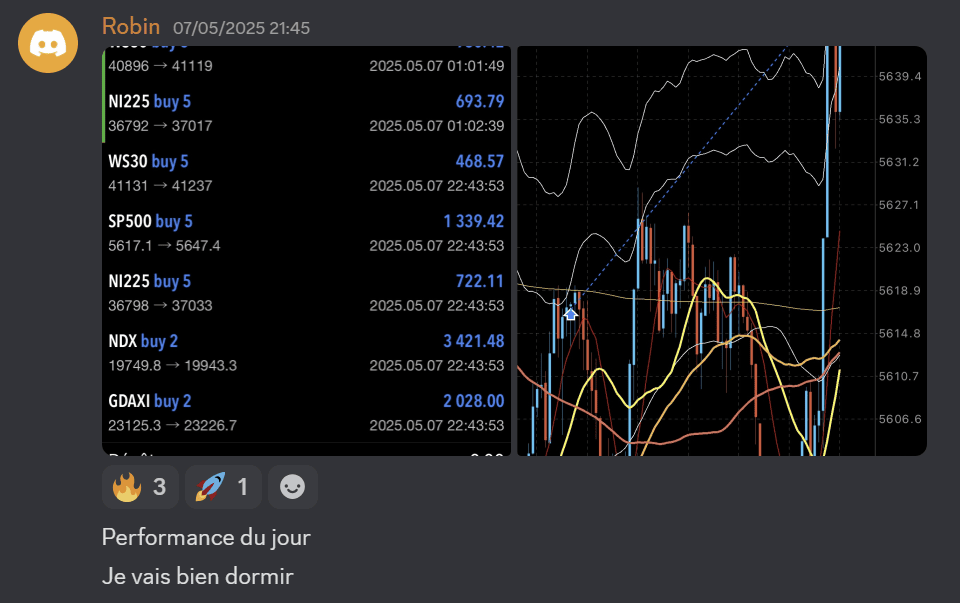Click the price range 5617.1 → 5647.4

coord(164,245)
